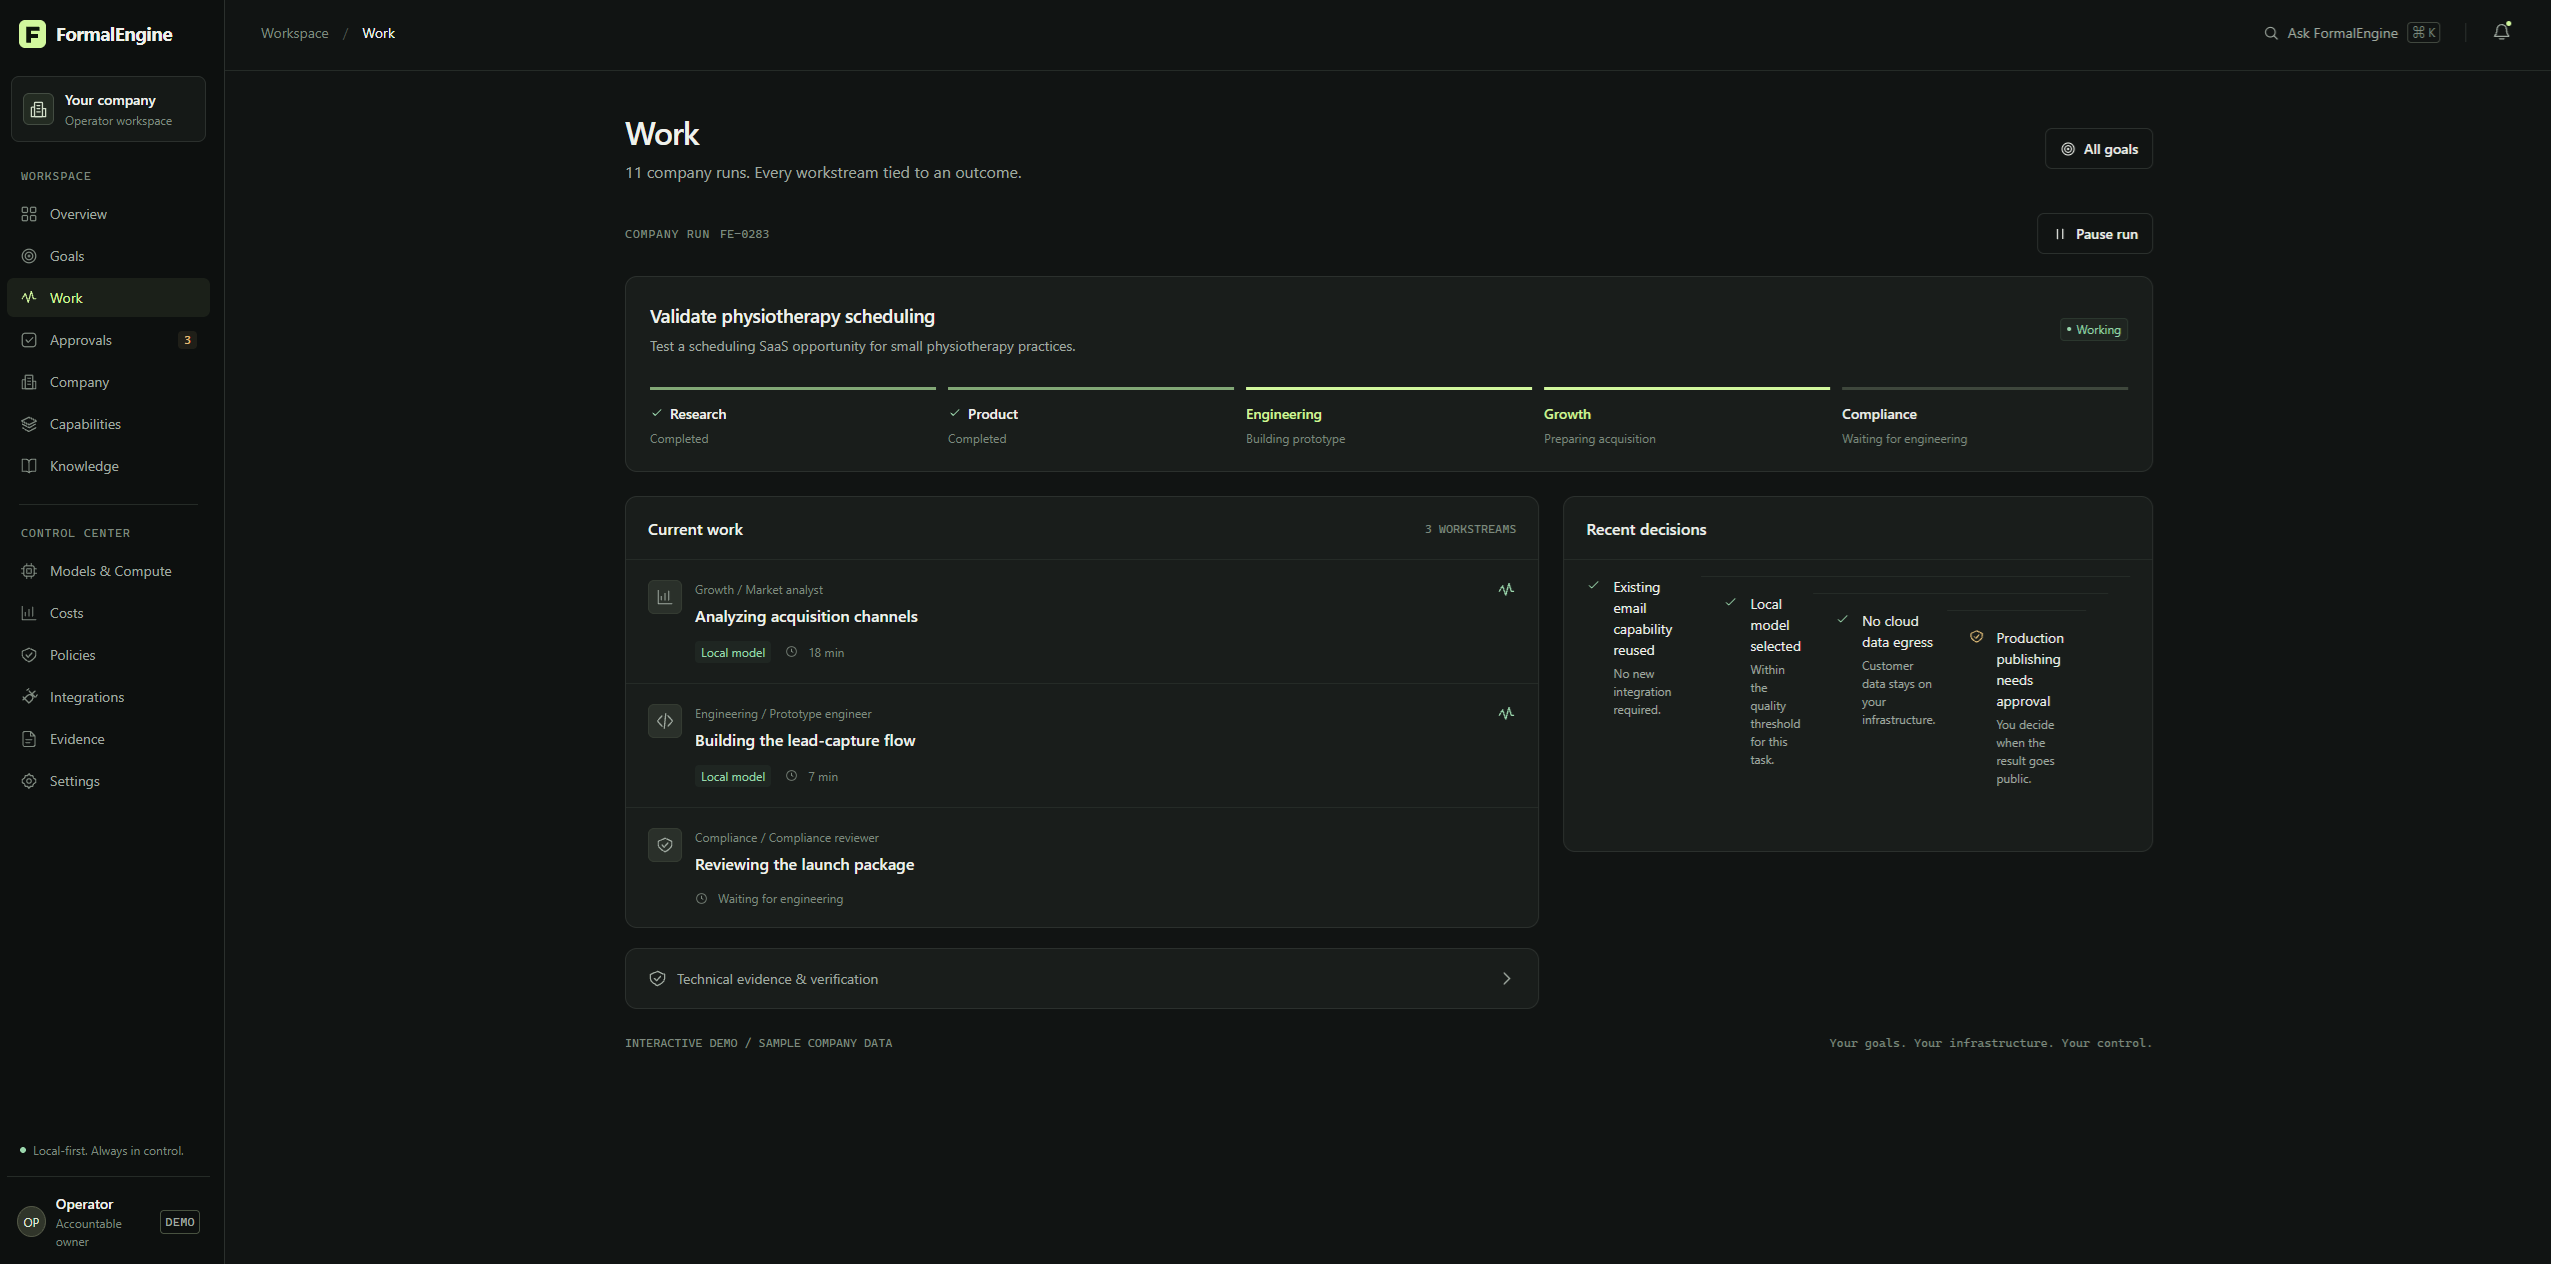This screenshot has height=1264, width=2551.
Task: Open Your company workspace switcher
Action: pyautogui.click(x=108, y=109)
